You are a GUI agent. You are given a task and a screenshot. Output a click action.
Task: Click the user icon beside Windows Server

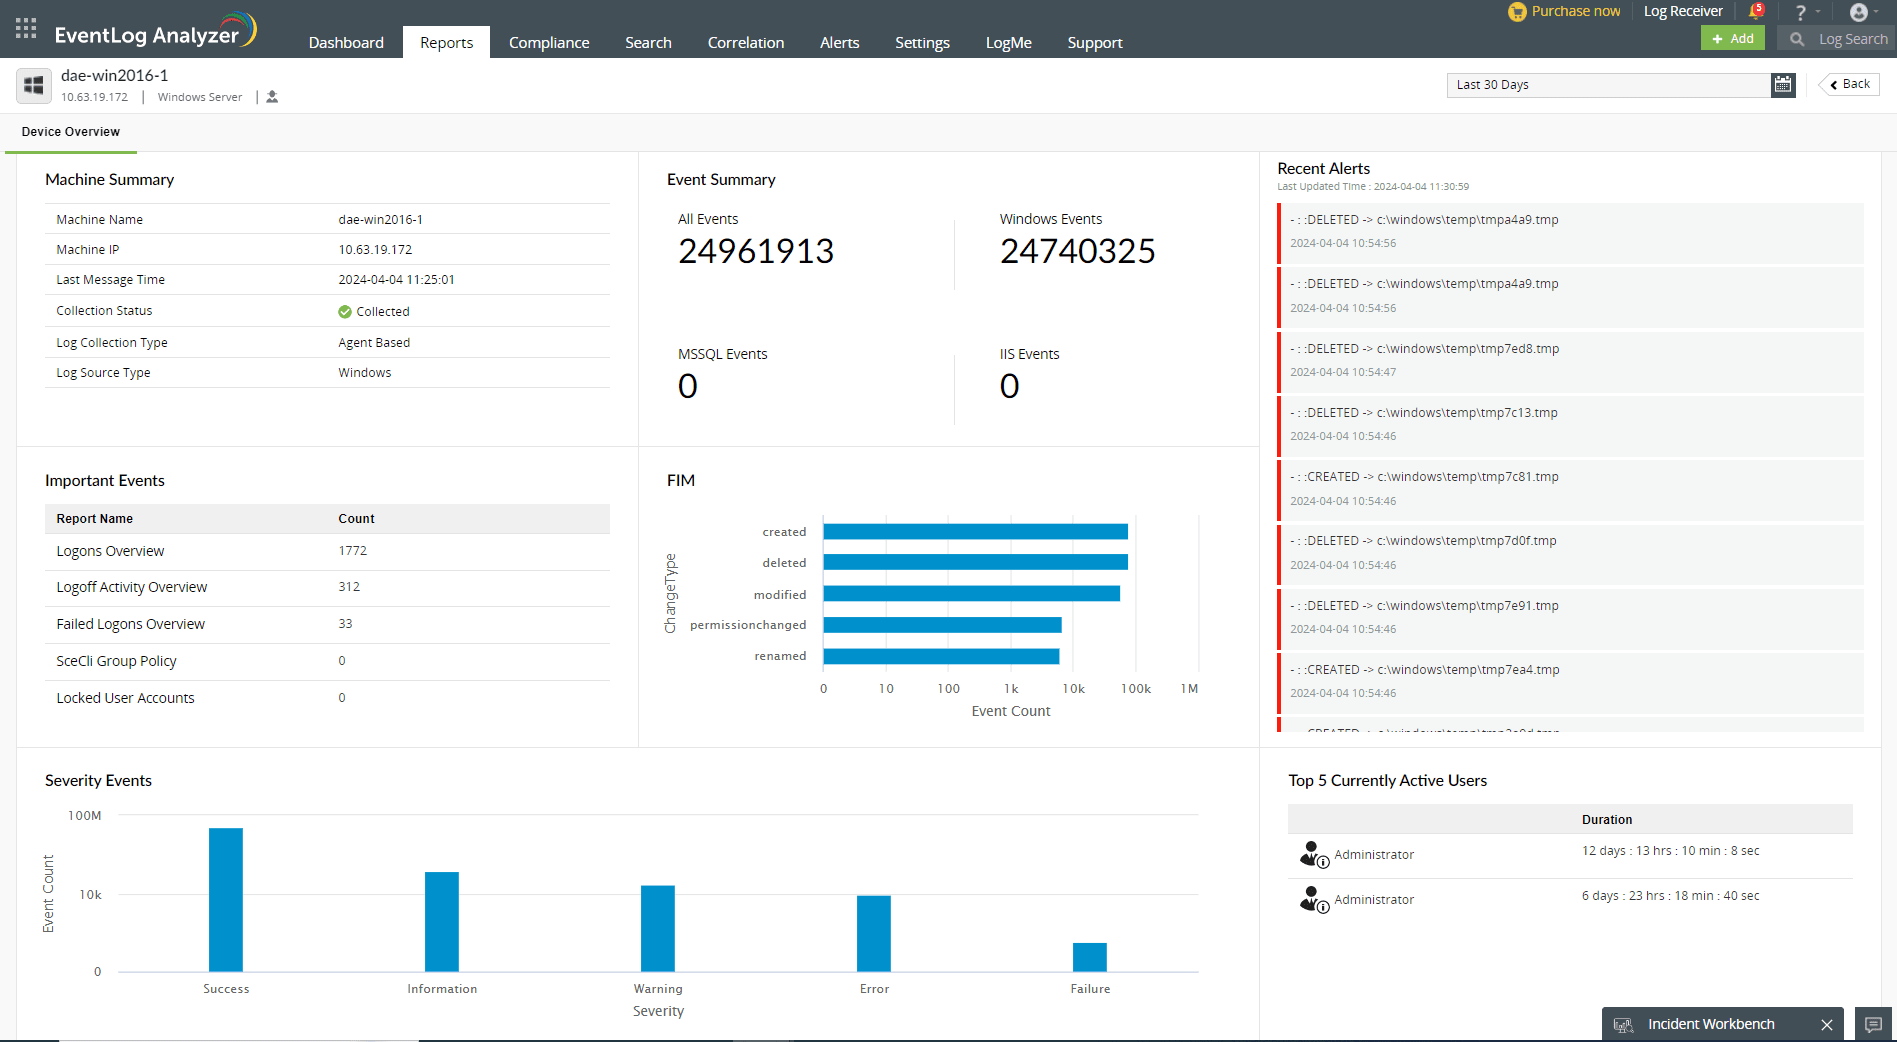[272, 97]
